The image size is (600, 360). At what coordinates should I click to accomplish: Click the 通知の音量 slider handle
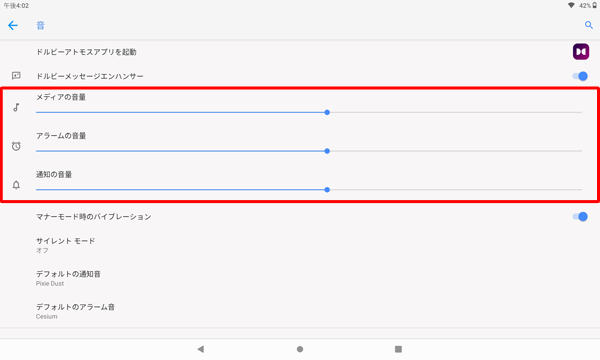[327, 190]
